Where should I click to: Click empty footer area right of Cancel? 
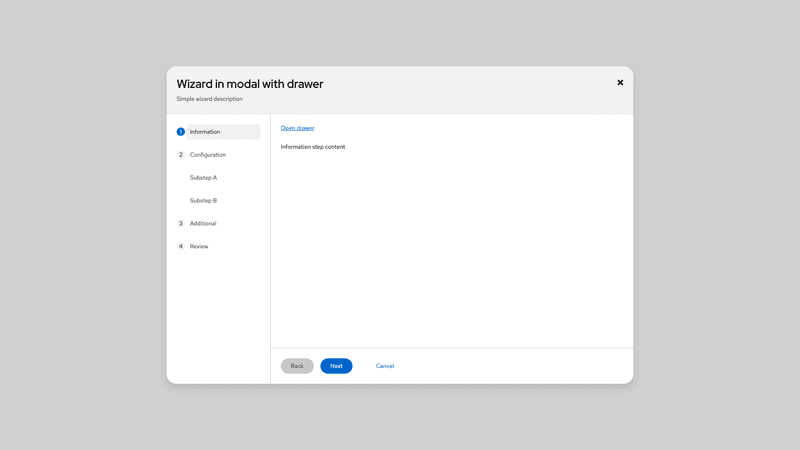coord(520,366)
